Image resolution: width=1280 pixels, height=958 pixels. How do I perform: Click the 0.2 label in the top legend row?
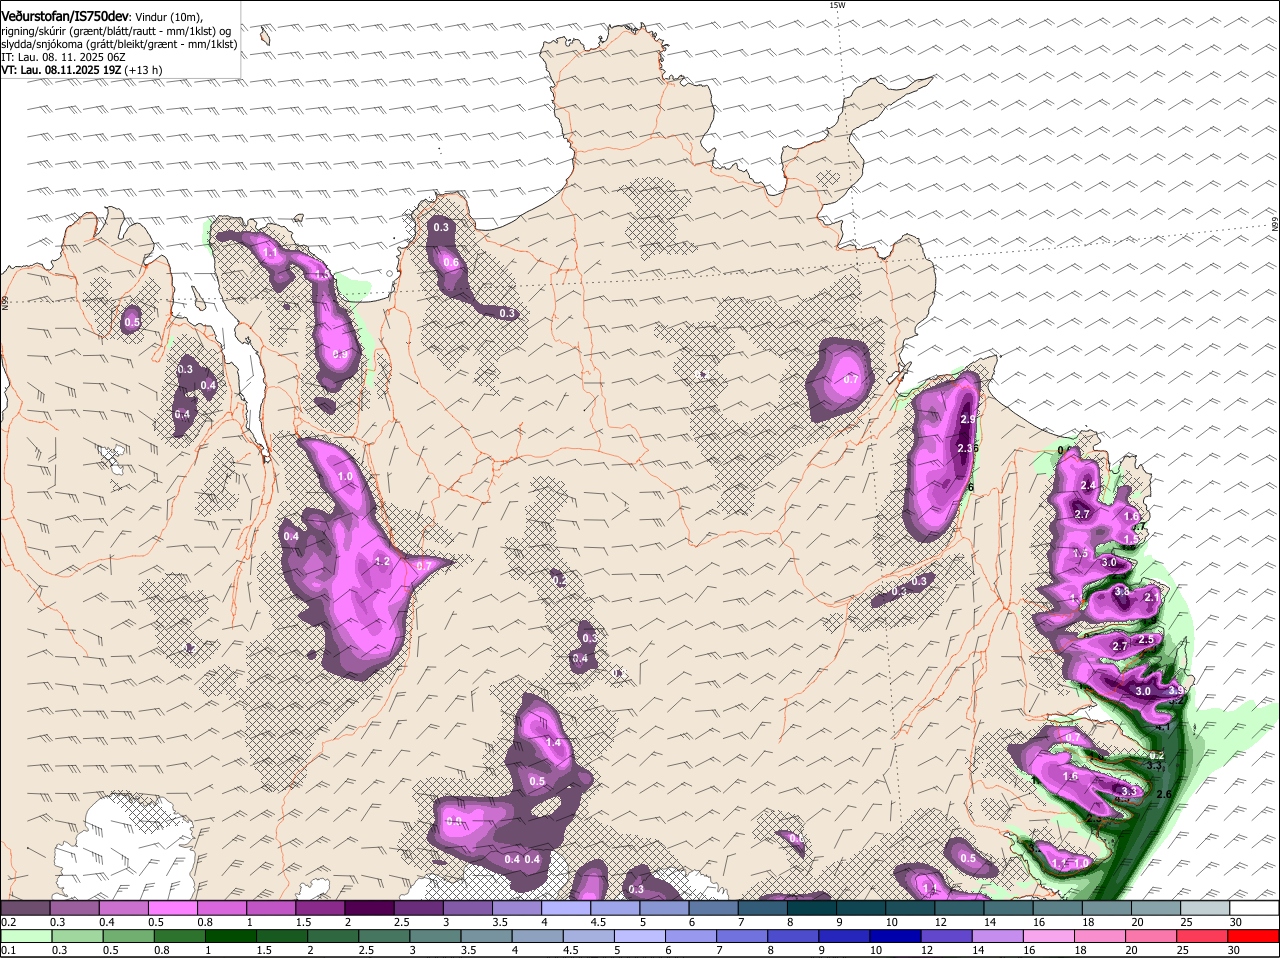click(x=8, y=922)
